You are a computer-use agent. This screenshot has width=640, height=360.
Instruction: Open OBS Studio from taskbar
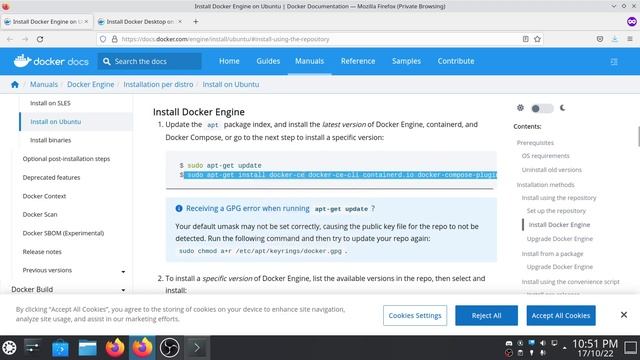pos(169,348)
